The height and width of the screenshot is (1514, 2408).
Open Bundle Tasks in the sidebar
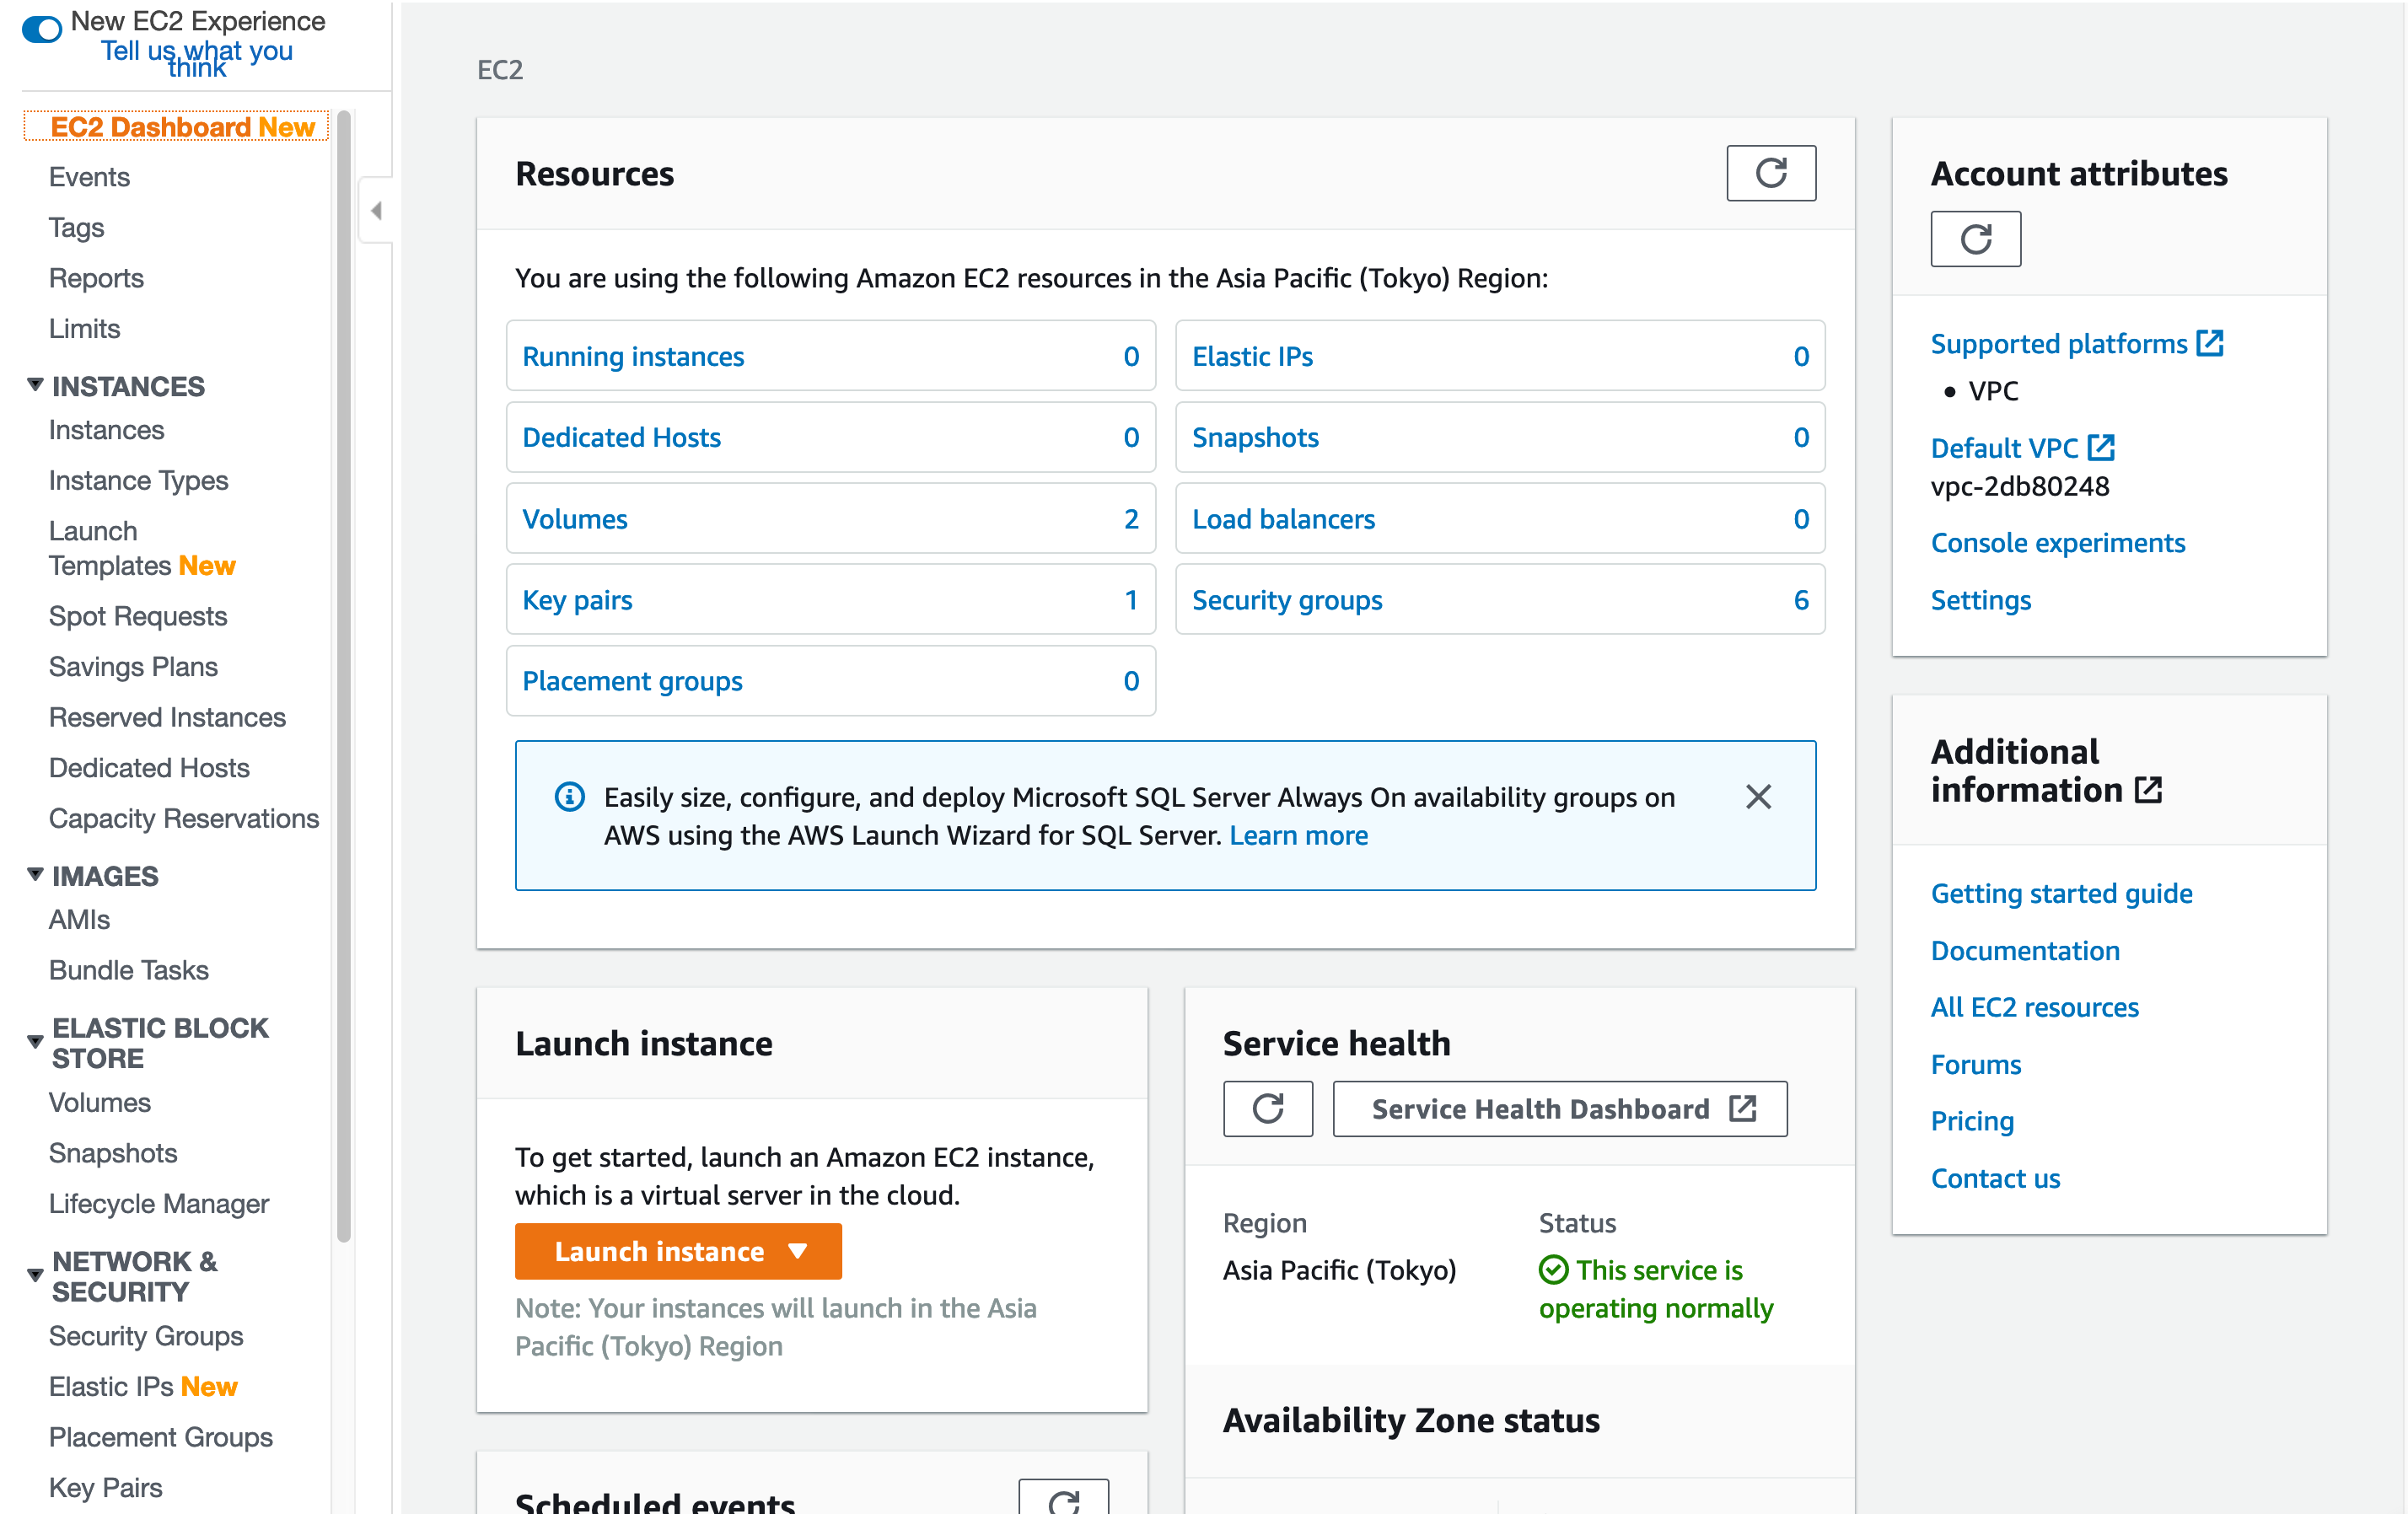129,970
